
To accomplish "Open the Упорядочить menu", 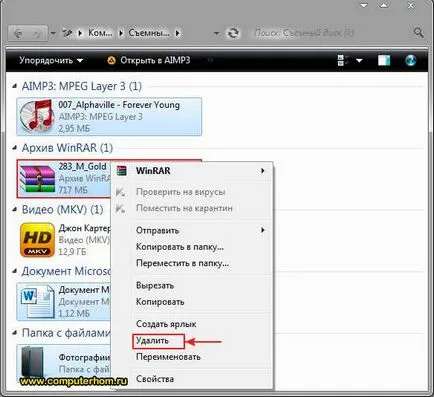I will (x=51, y=60).
